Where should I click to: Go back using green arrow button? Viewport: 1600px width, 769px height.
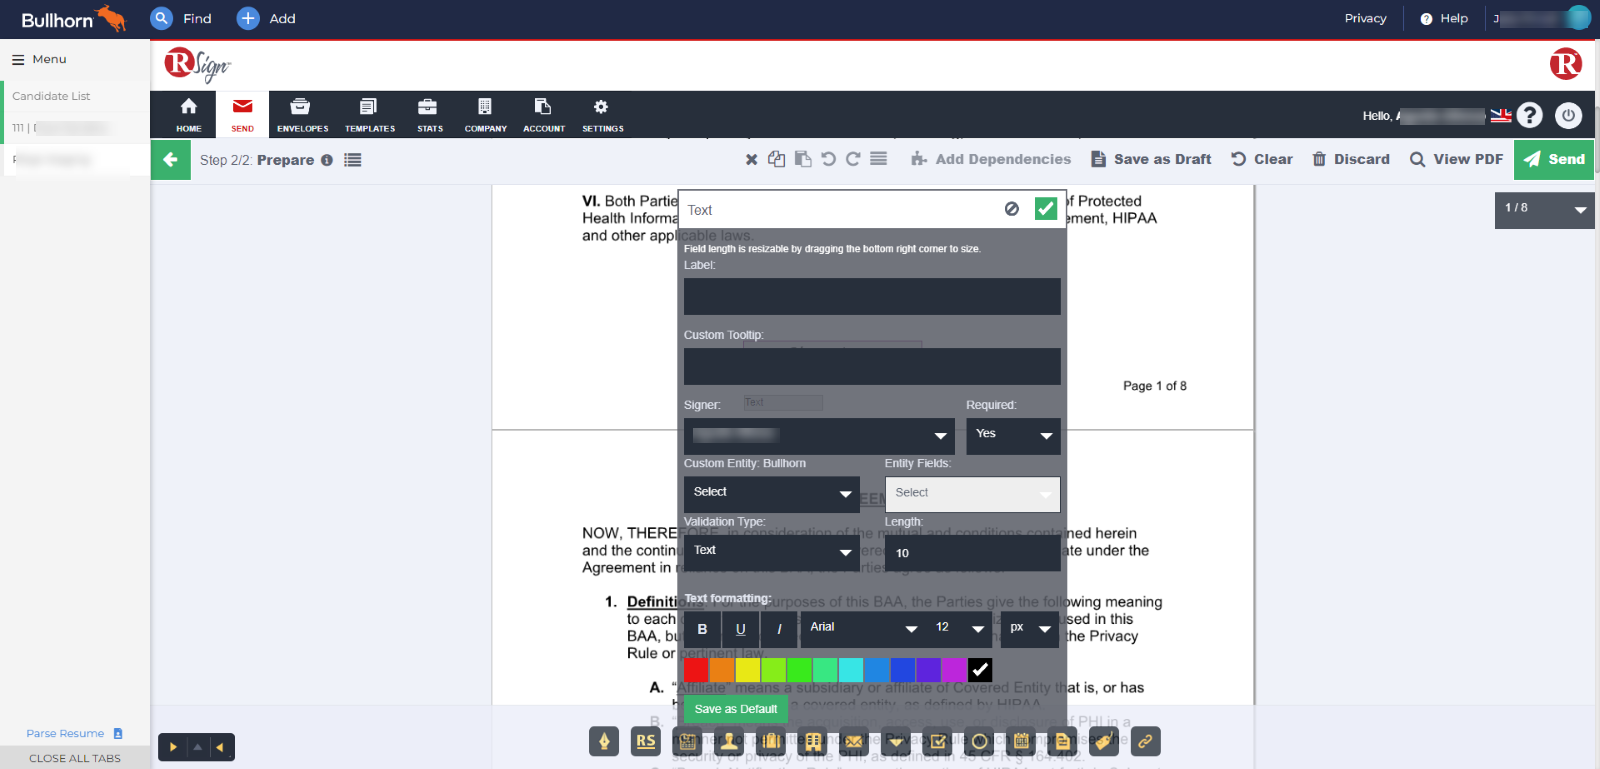point(170,160)
